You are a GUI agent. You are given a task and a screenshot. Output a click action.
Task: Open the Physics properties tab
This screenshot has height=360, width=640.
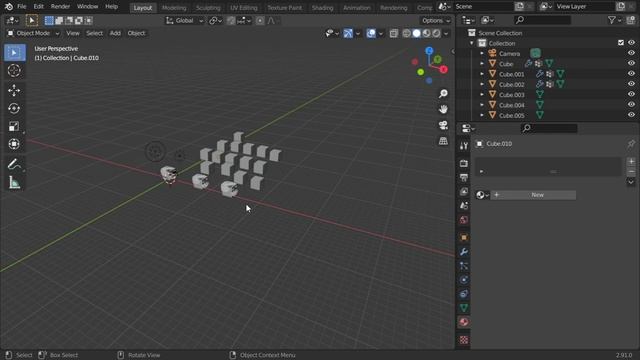click(464, 280)
